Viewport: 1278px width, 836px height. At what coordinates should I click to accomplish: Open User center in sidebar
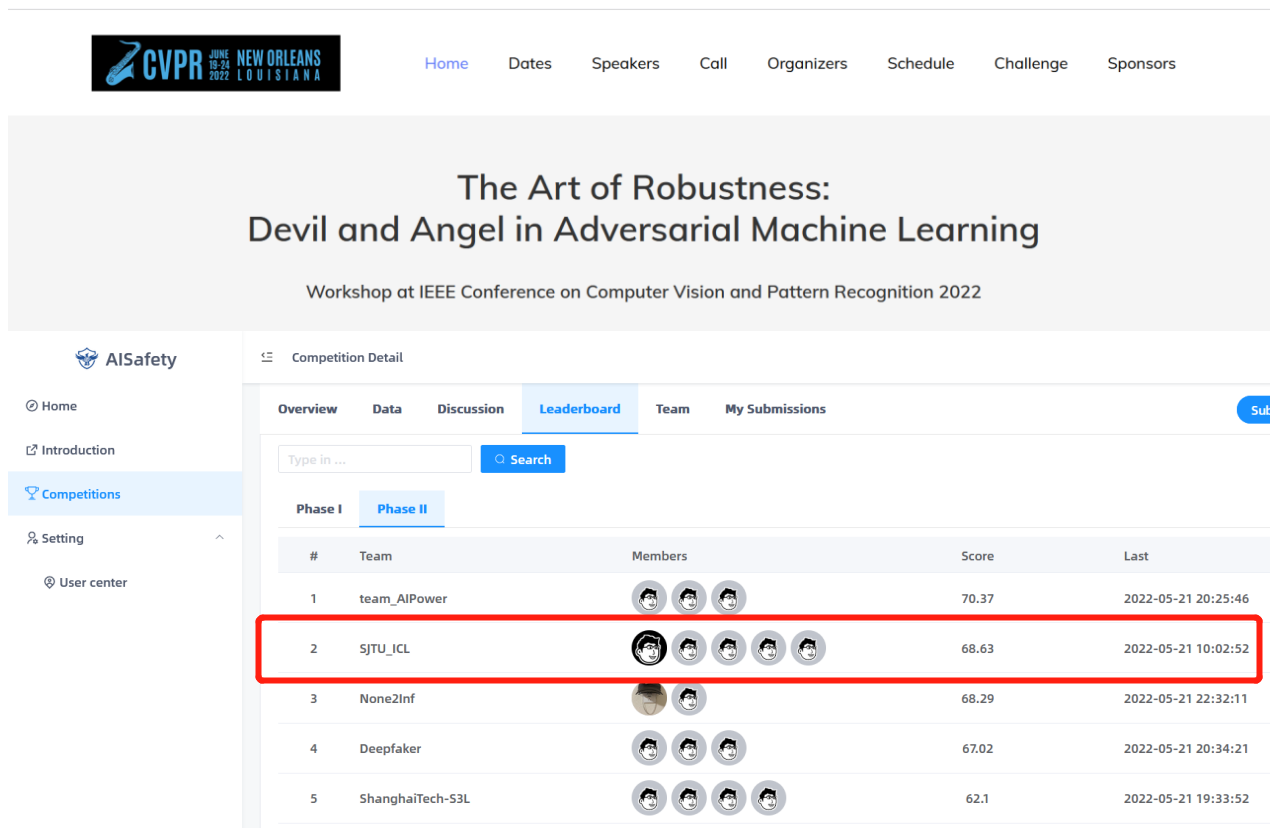[92, 582]
